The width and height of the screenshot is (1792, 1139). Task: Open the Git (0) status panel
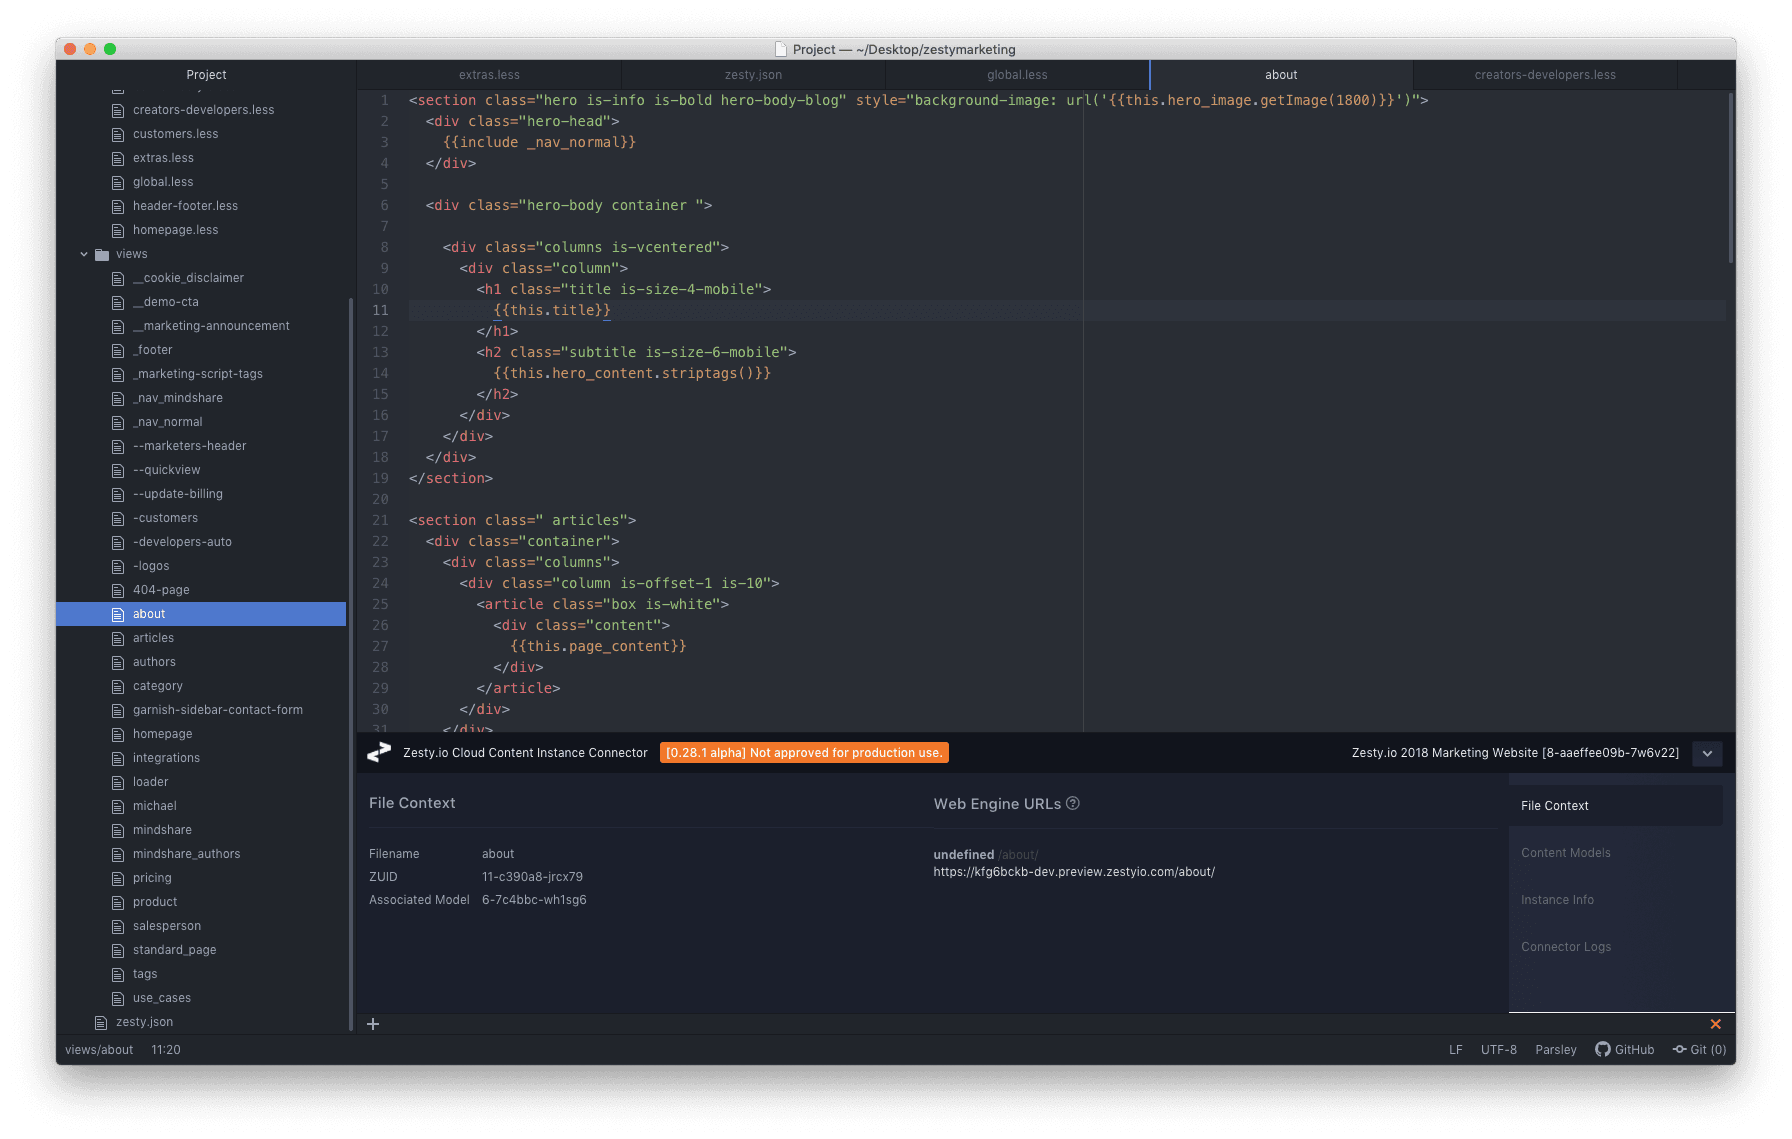(1700, 1049)
